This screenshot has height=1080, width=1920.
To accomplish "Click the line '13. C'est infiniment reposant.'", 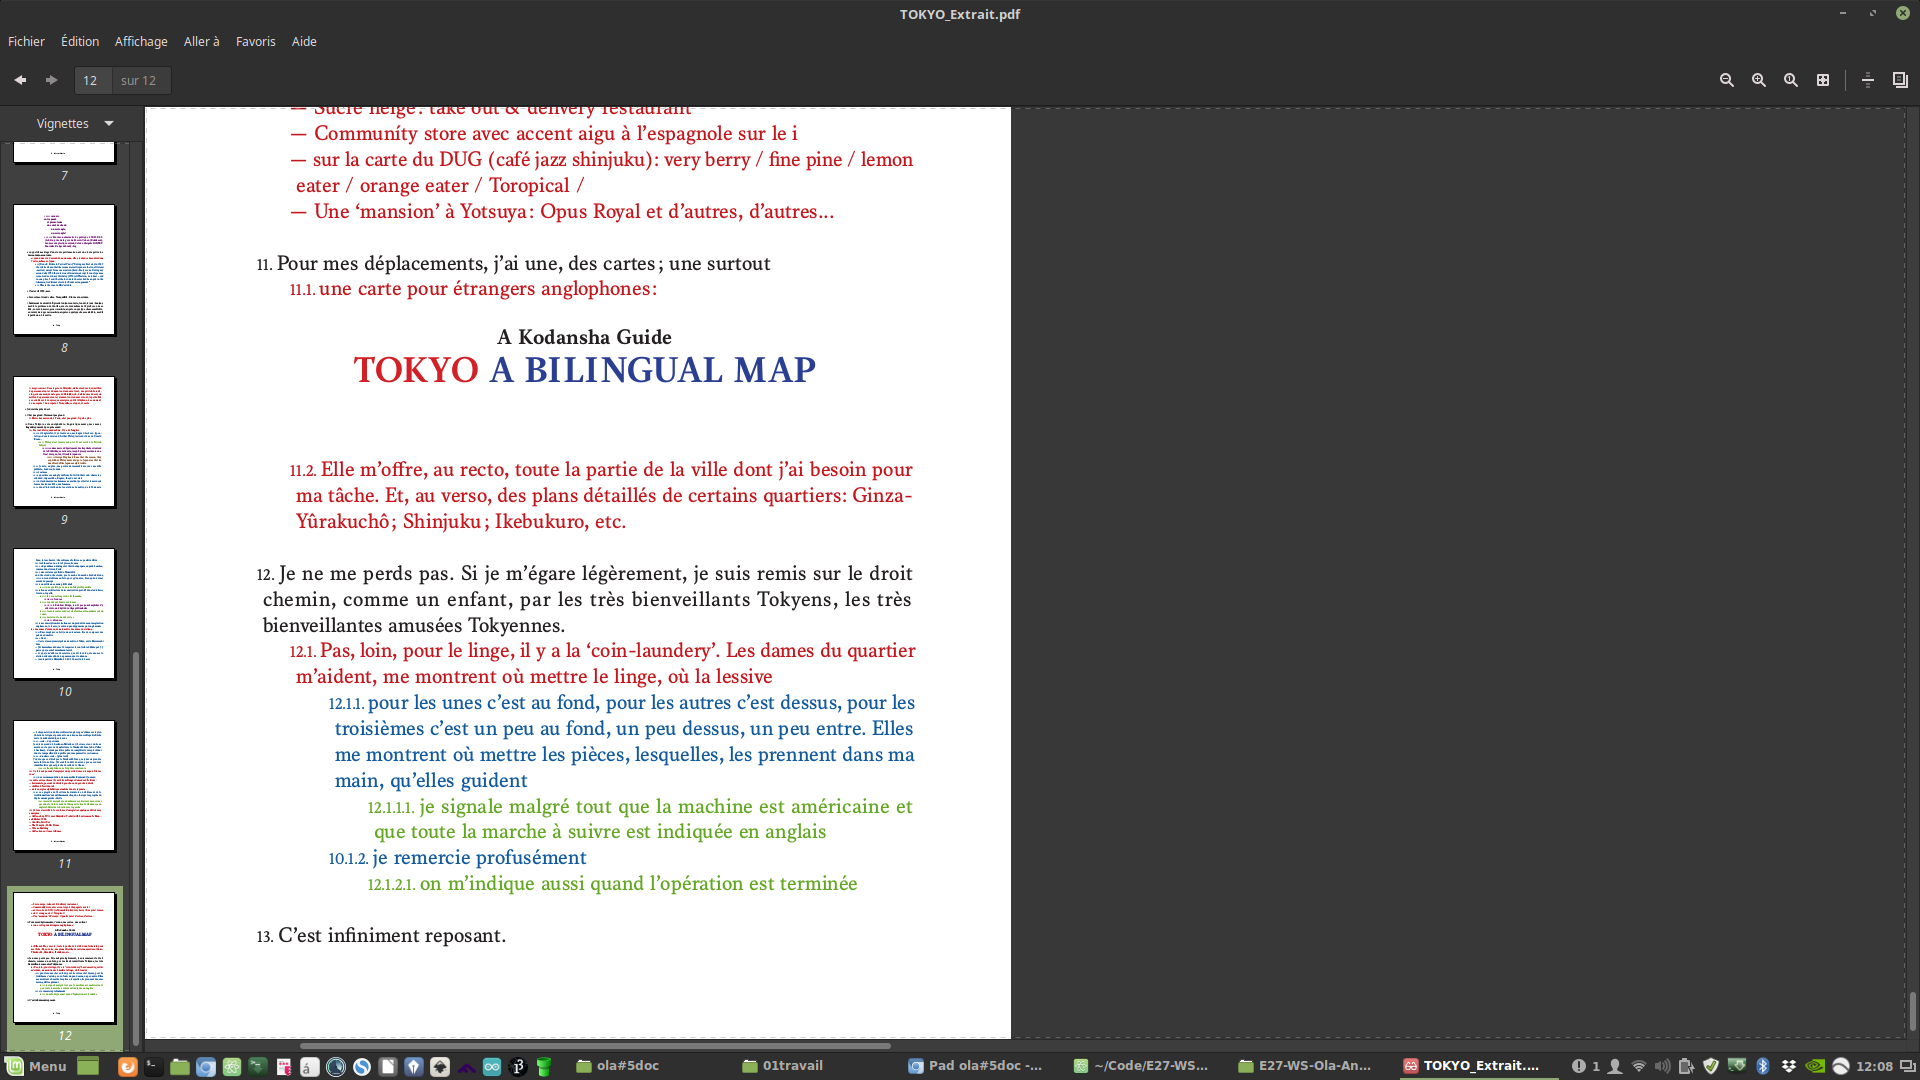I will tap(381, 936).
